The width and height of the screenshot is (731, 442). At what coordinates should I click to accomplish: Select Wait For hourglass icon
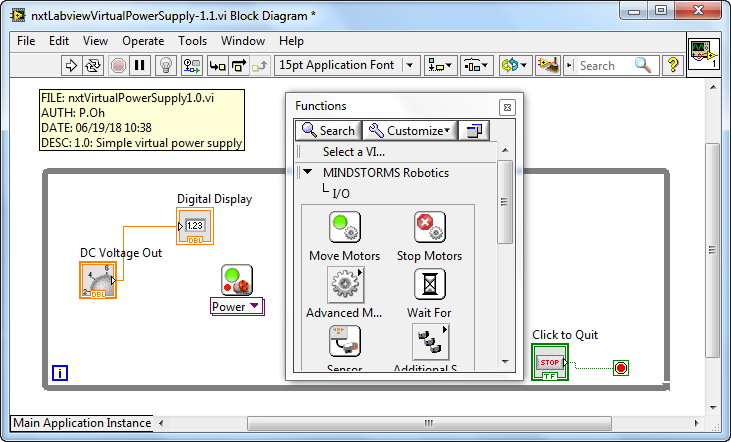(429, 284)
